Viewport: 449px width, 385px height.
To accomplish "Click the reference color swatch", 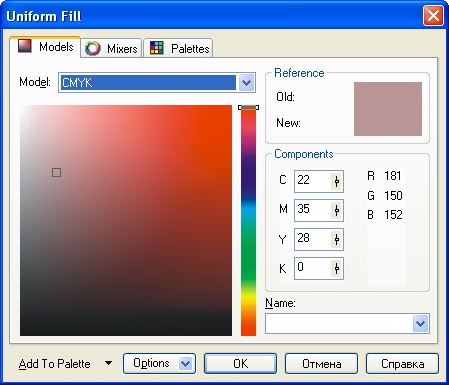I will pyautogui.click(x=388, y=109).
